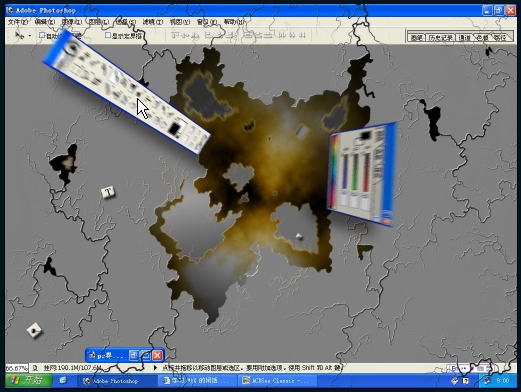The width and height of the screenshot is (521, 392).
Task: Expand the Move tool preset dropdown arrow
Action: tap(30, 35)
